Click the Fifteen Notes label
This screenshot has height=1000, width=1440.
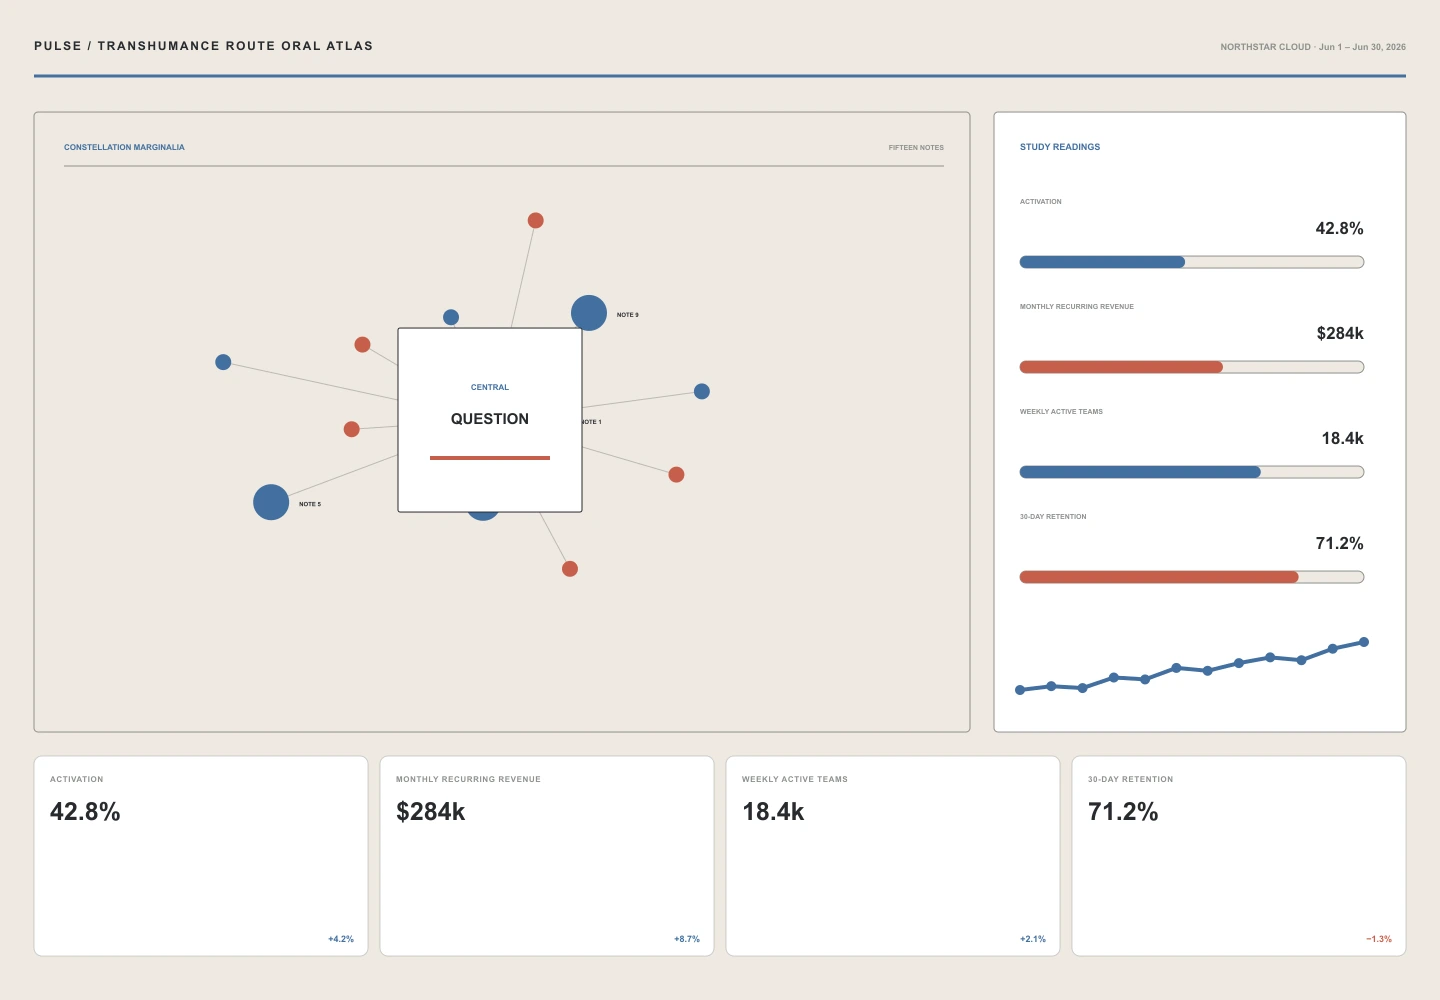pos(916,148)
